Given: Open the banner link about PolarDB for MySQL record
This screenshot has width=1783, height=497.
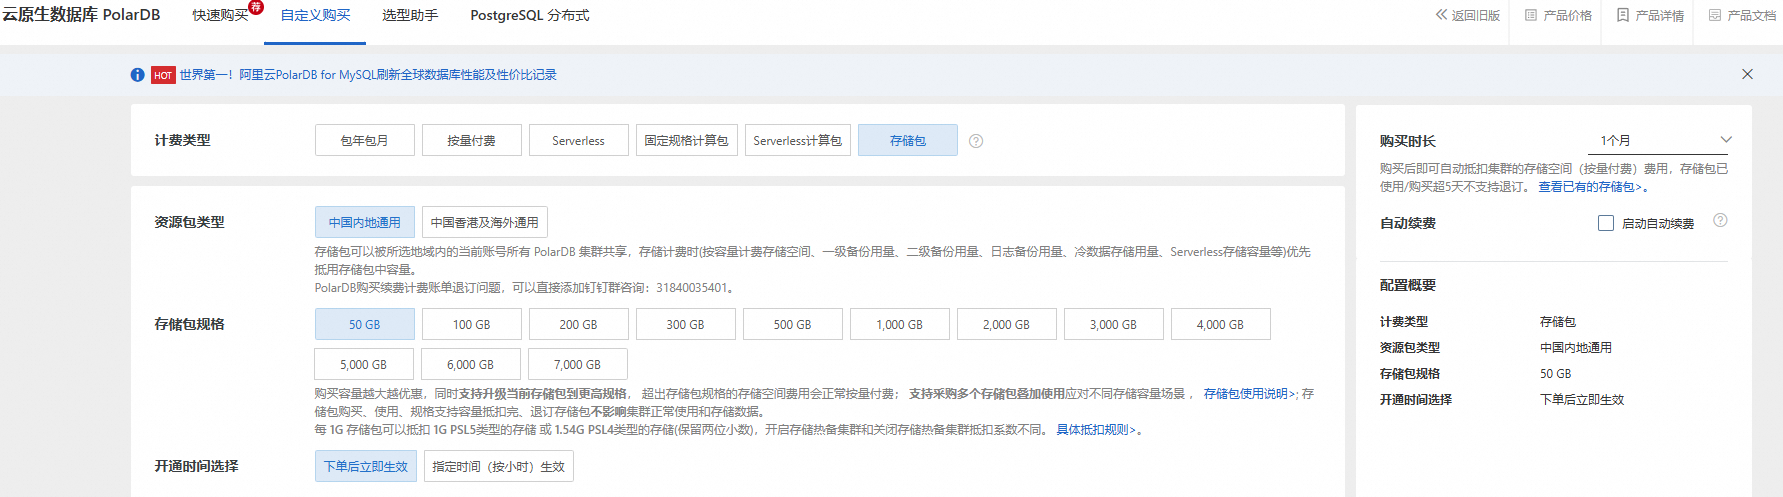Looking at the screenshot, I should click(x=368, y=75).
